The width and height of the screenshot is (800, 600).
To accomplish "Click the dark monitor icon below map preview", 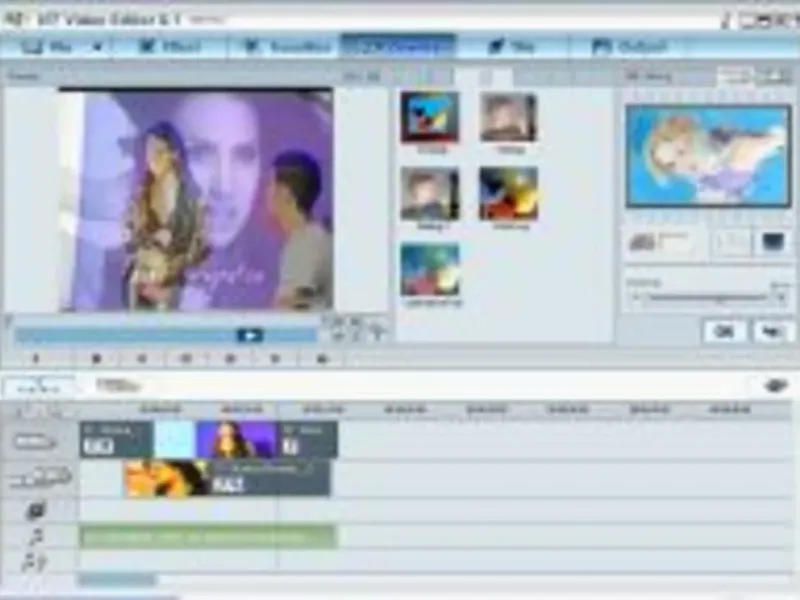I will 772,242.
